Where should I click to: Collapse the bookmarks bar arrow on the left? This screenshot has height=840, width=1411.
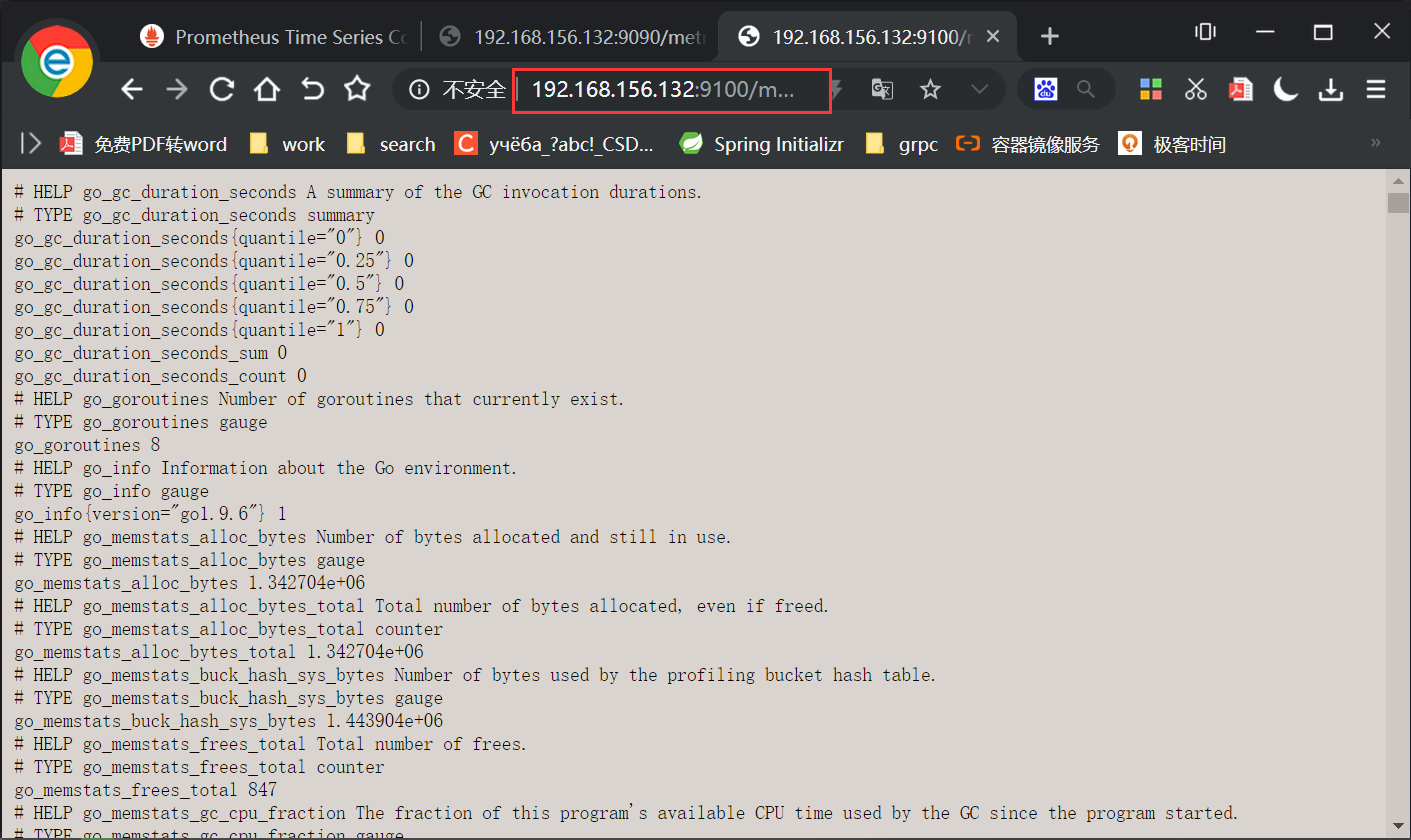coord(30,142)
